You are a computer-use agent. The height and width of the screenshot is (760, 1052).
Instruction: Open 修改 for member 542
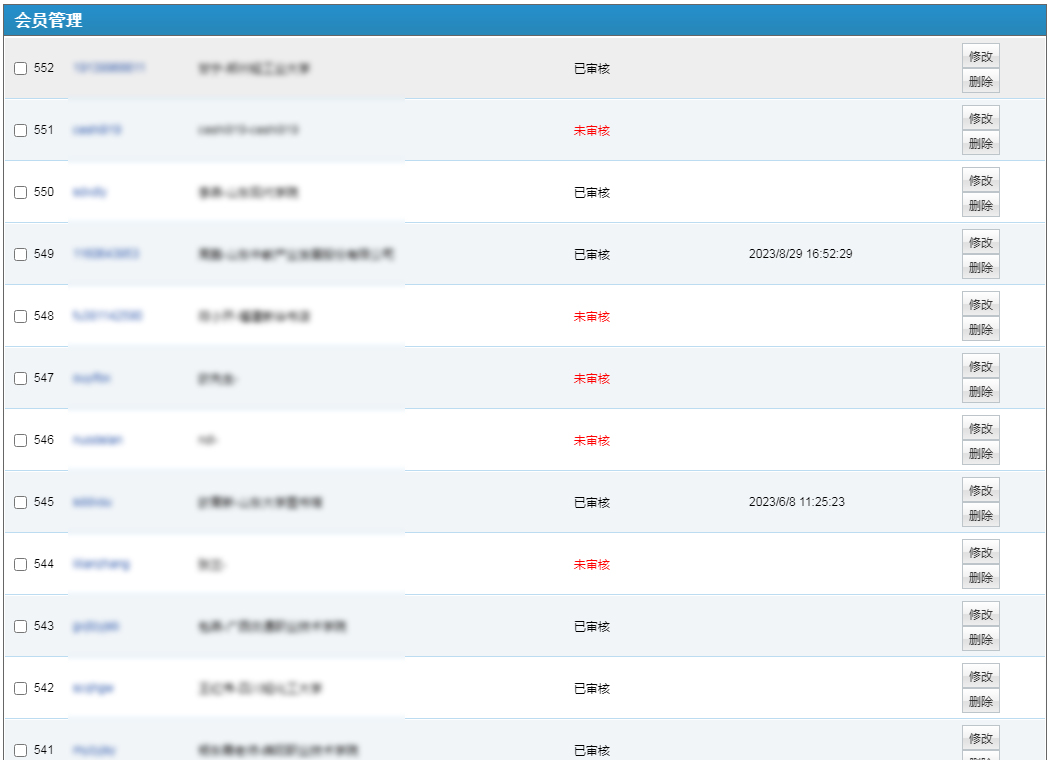tap(980, 676)
